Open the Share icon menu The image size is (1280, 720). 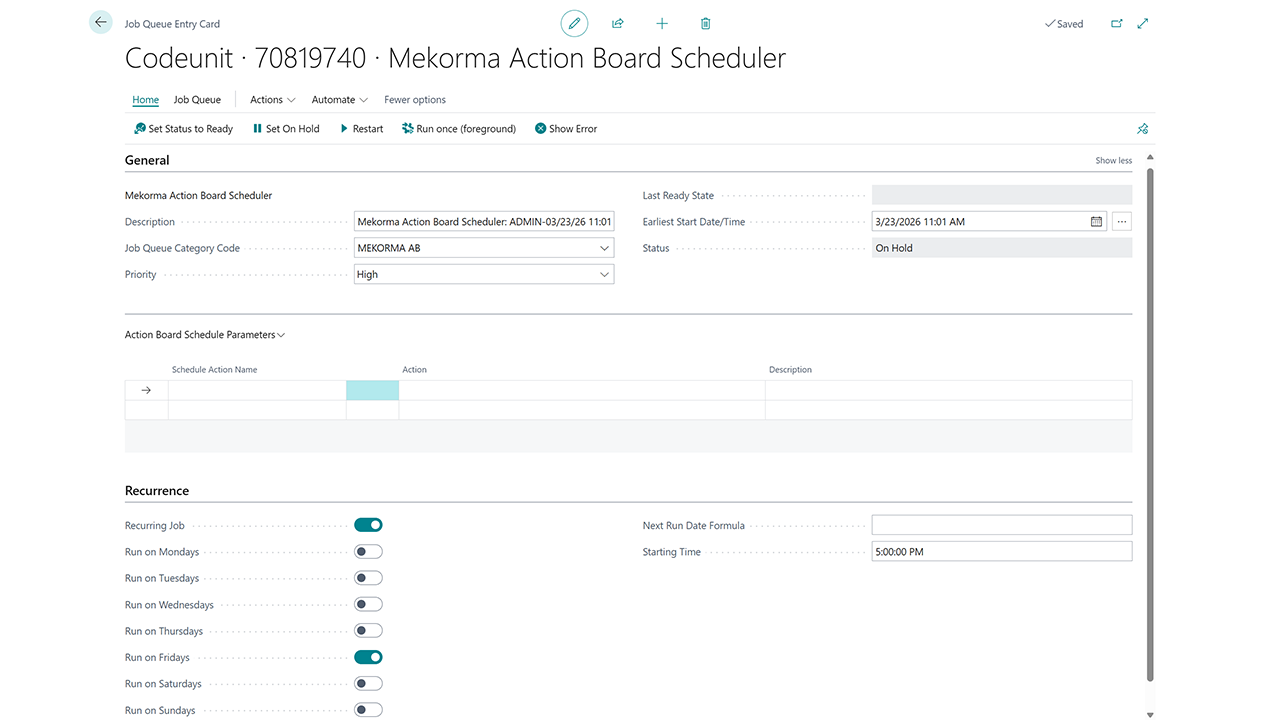point(618,23)
